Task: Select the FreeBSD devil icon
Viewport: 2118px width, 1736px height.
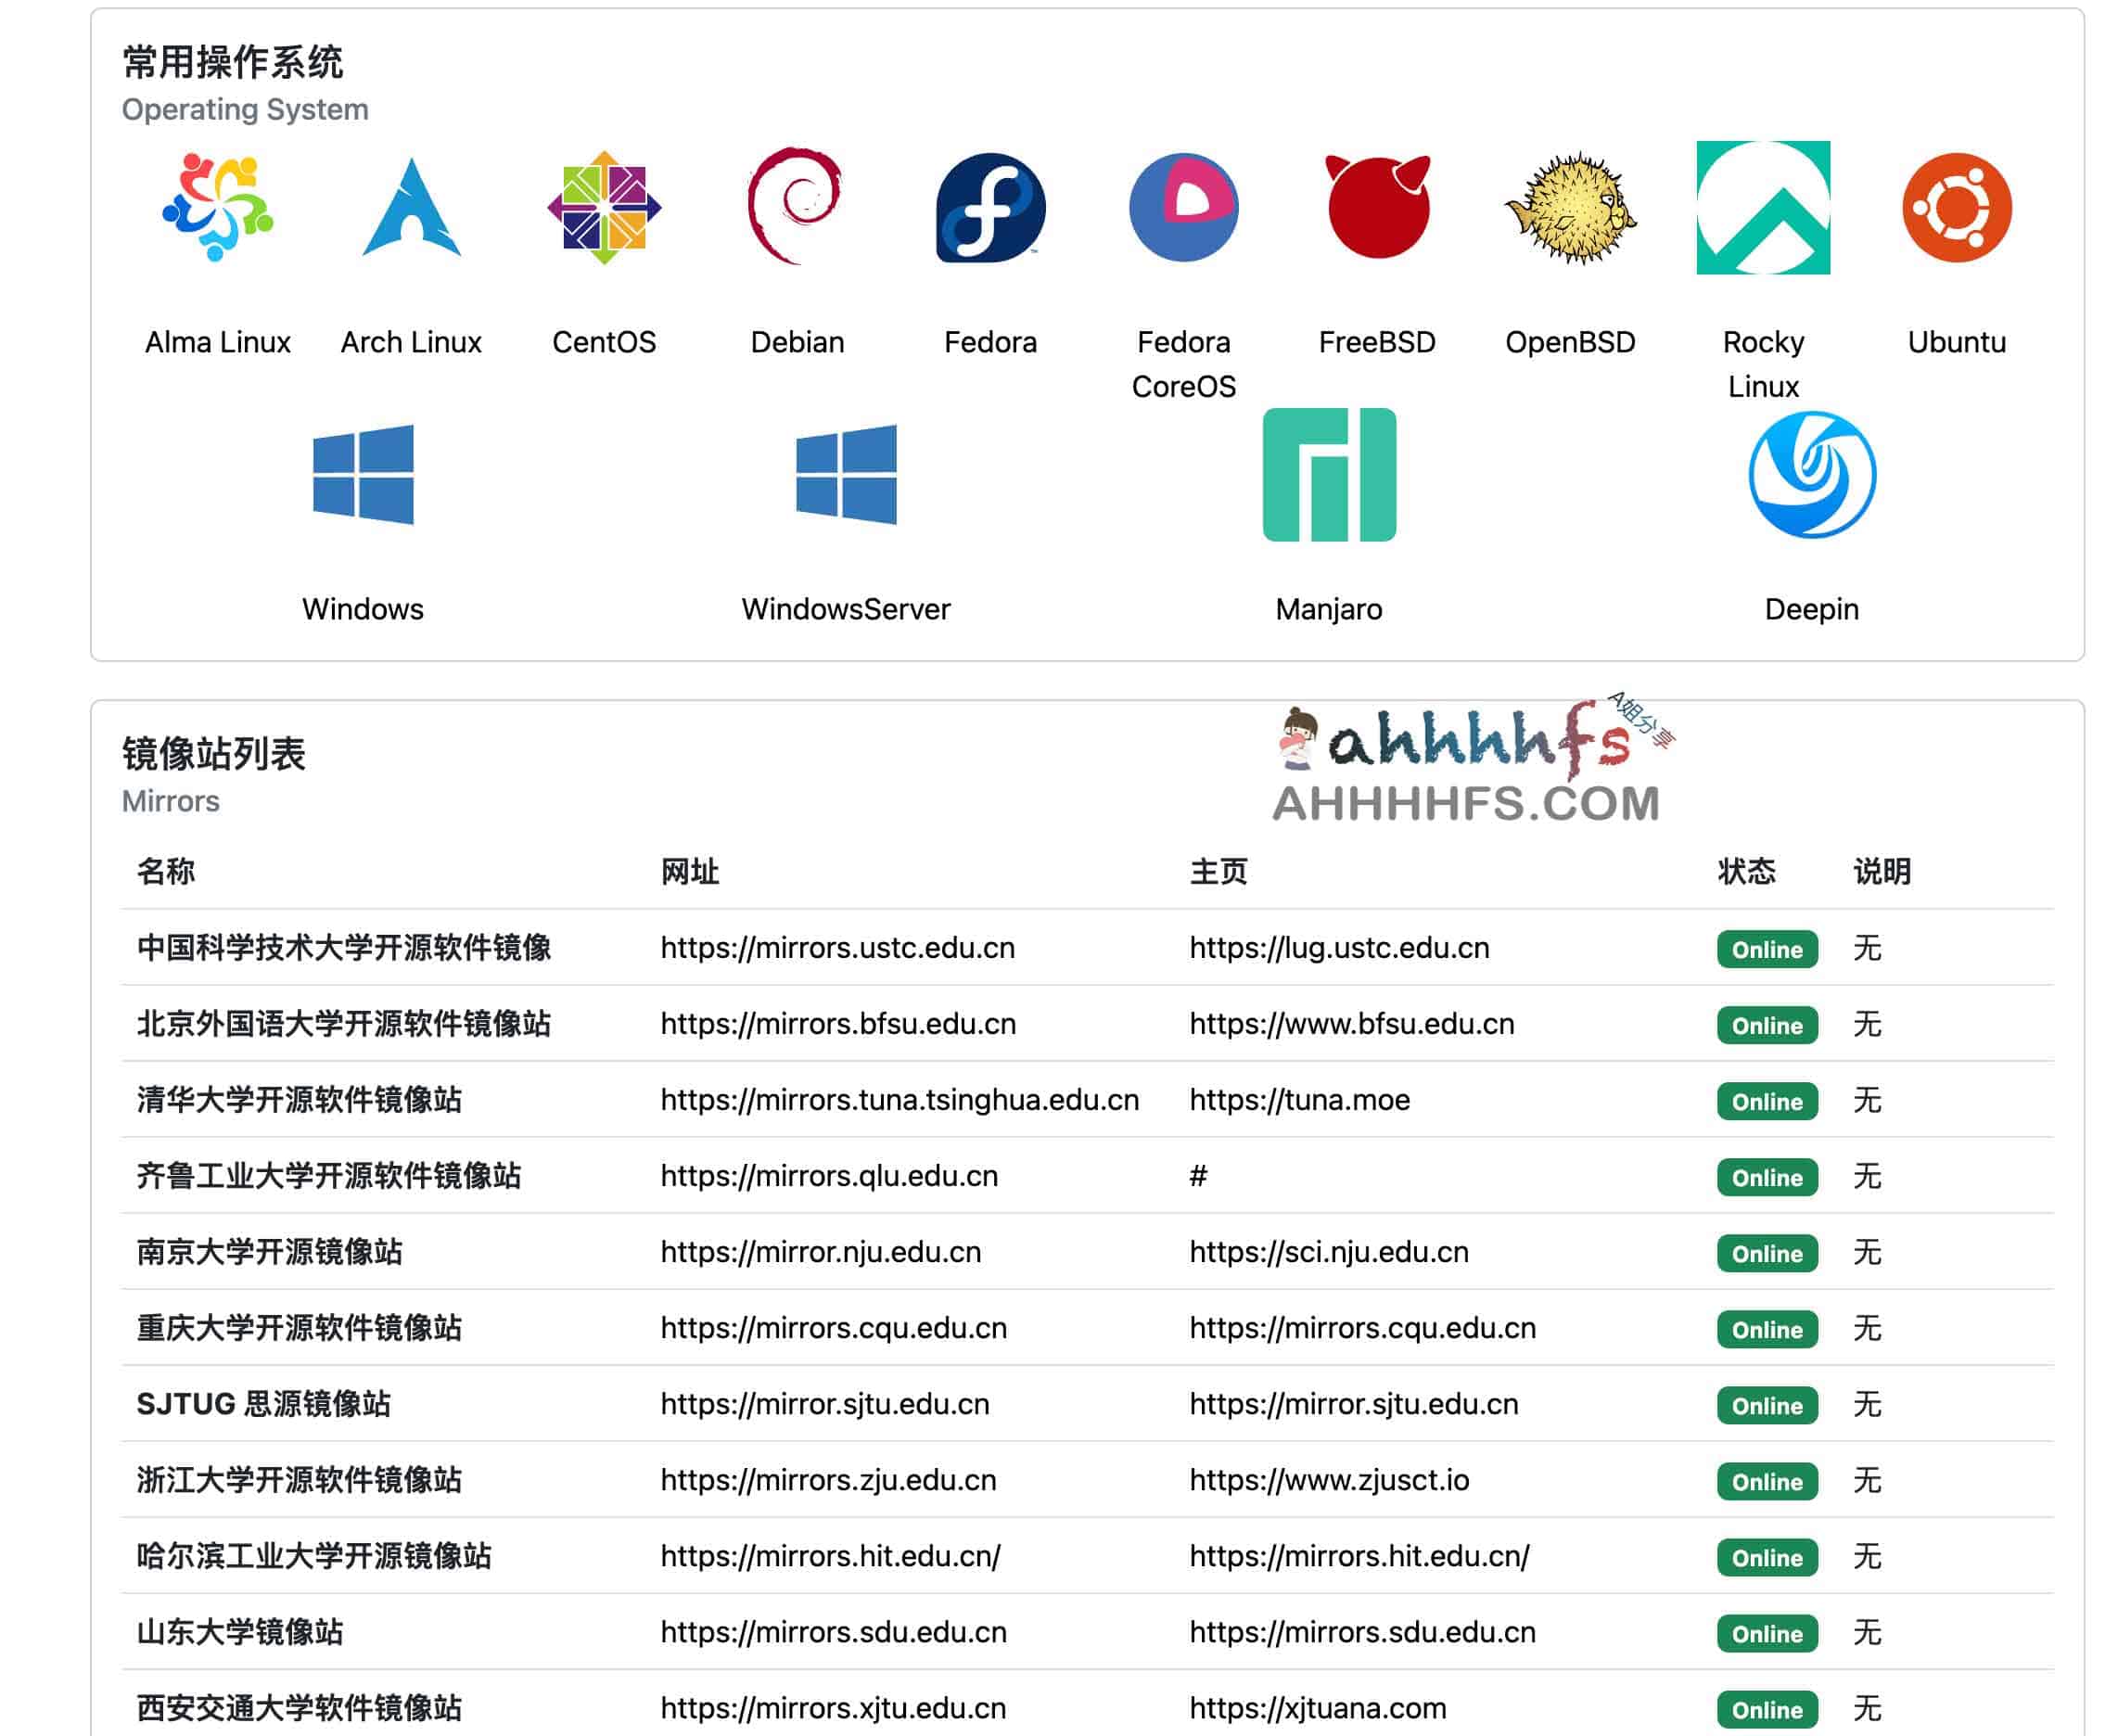Action: 1378,210
